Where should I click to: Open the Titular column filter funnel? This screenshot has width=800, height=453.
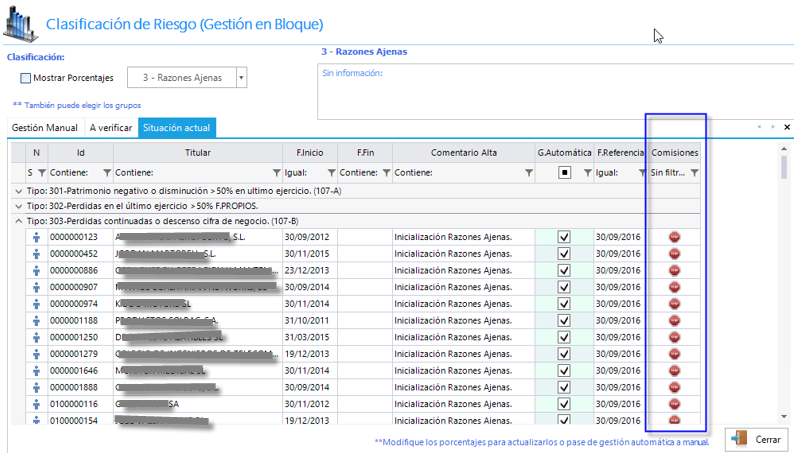[277, 173]
